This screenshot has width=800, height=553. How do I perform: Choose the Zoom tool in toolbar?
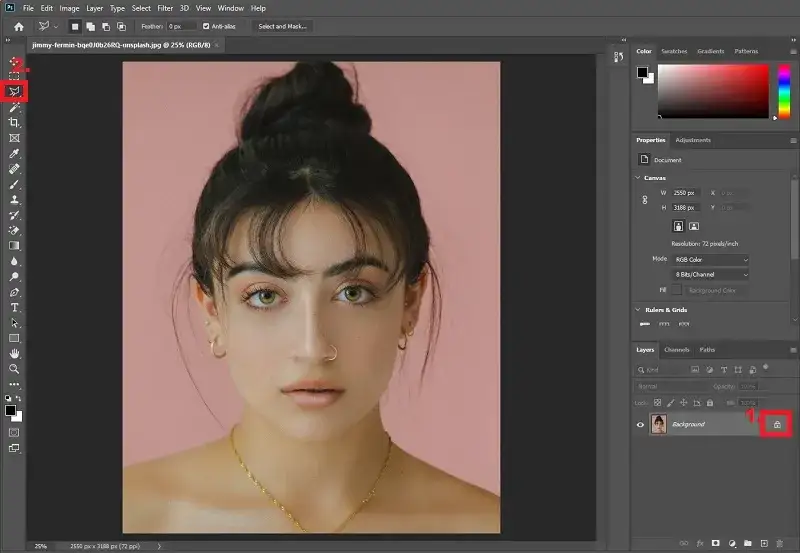click(x=14, y=369)
